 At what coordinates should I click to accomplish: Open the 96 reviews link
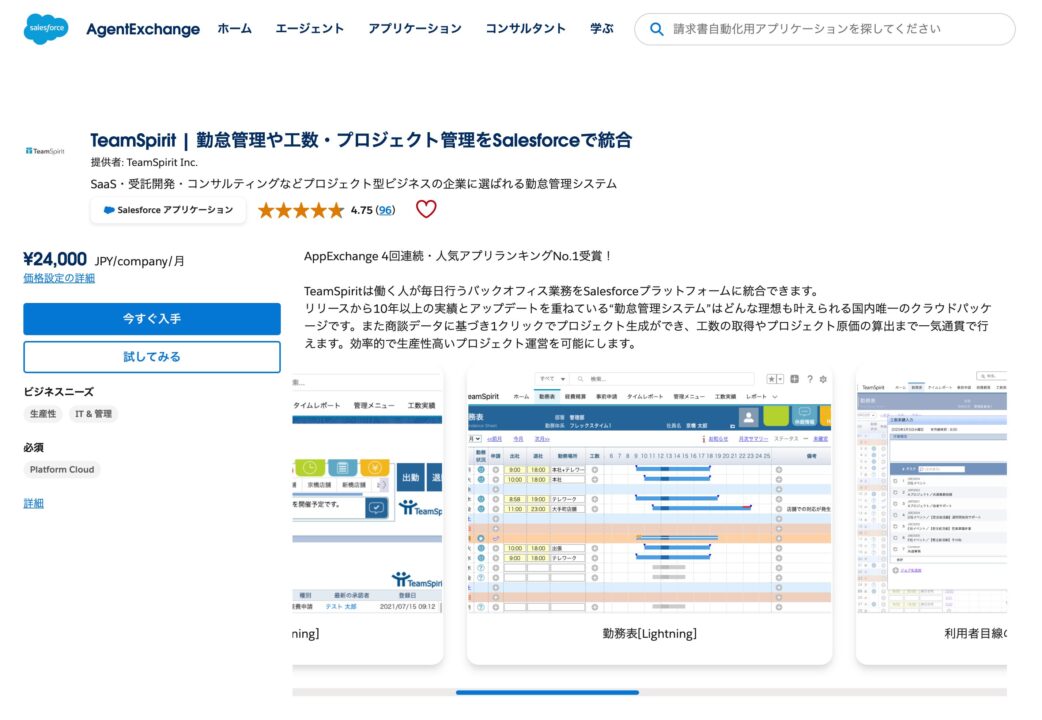(385, 210)
